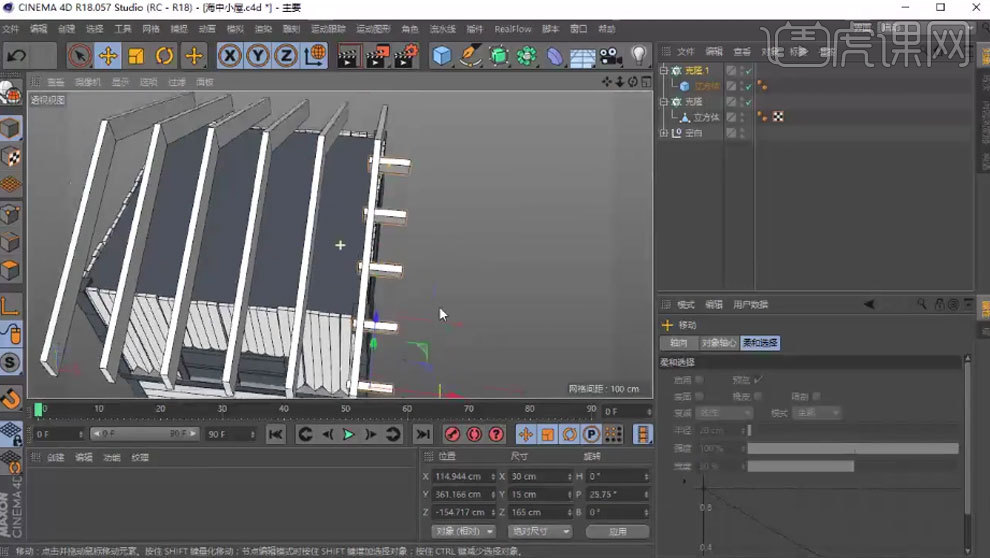Click the Camera object icon

pos(610,56)
